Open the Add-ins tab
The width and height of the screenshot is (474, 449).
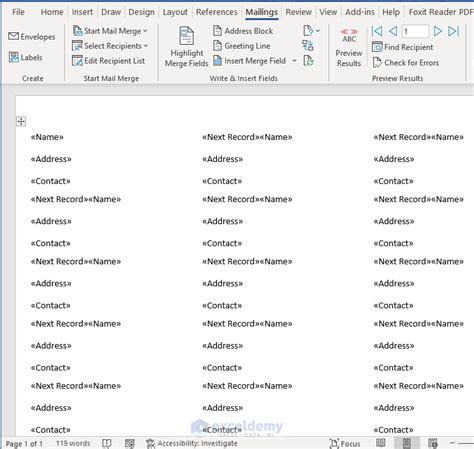coord(360,12)
